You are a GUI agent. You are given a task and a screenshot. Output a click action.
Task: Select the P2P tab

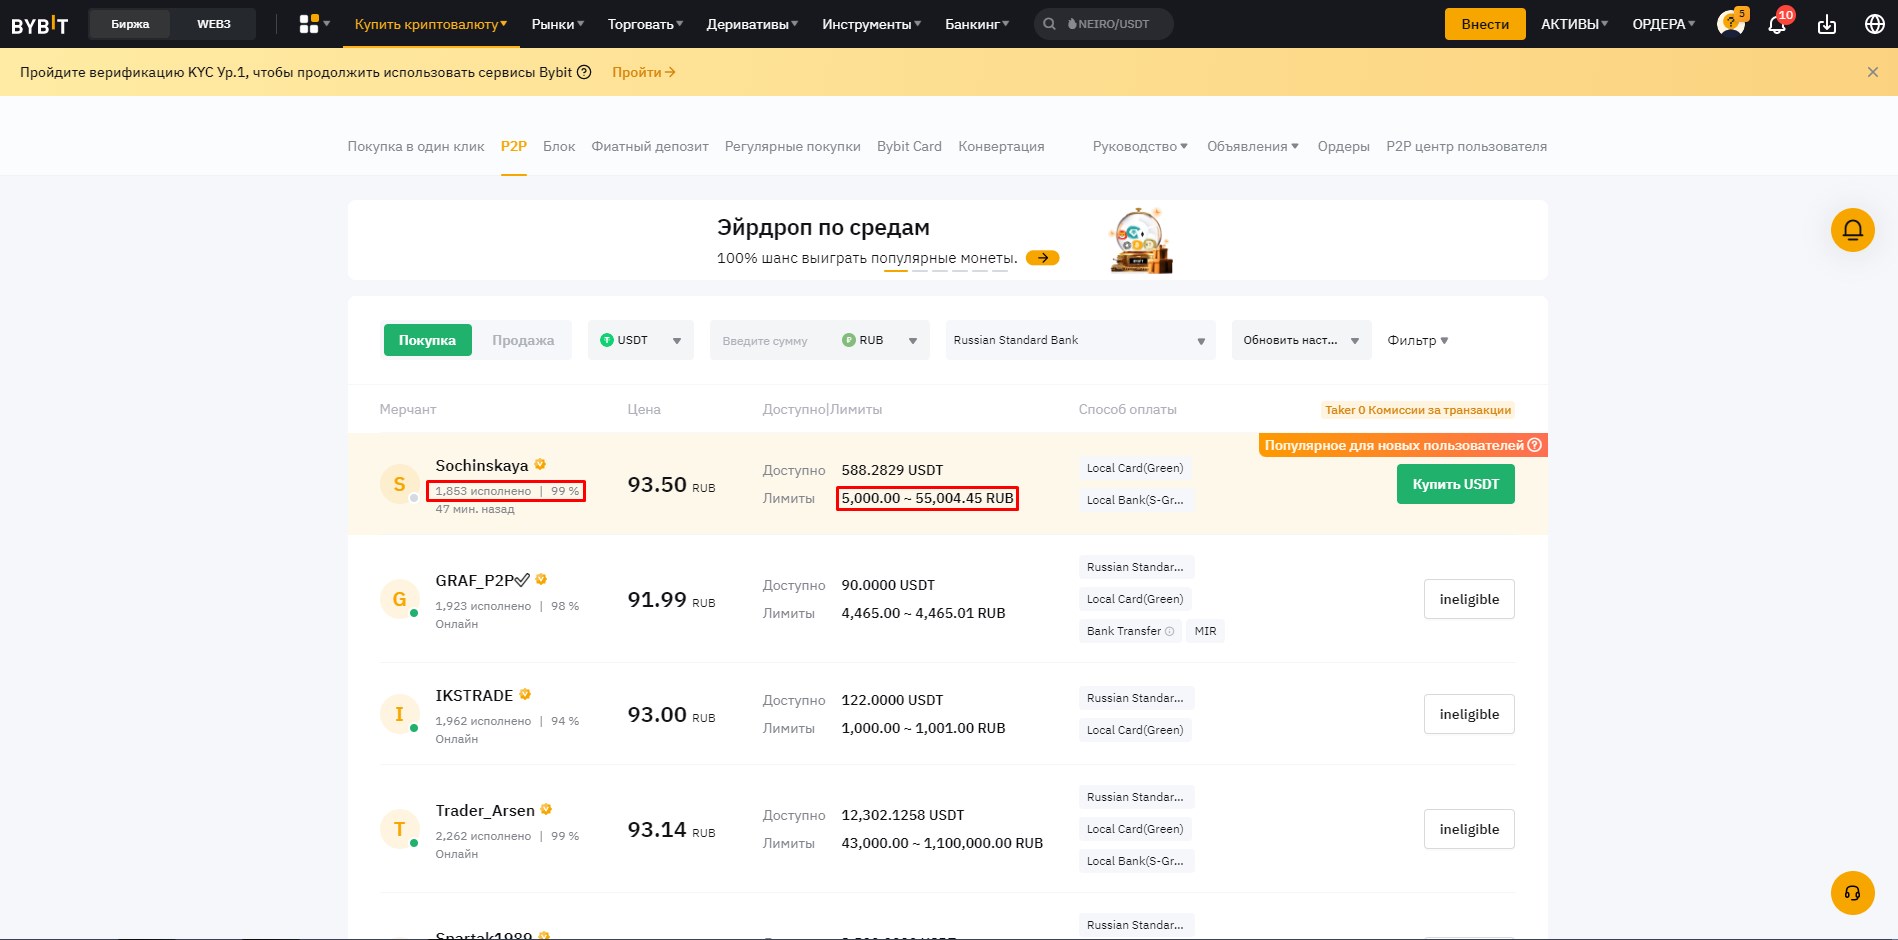[514, 146]
